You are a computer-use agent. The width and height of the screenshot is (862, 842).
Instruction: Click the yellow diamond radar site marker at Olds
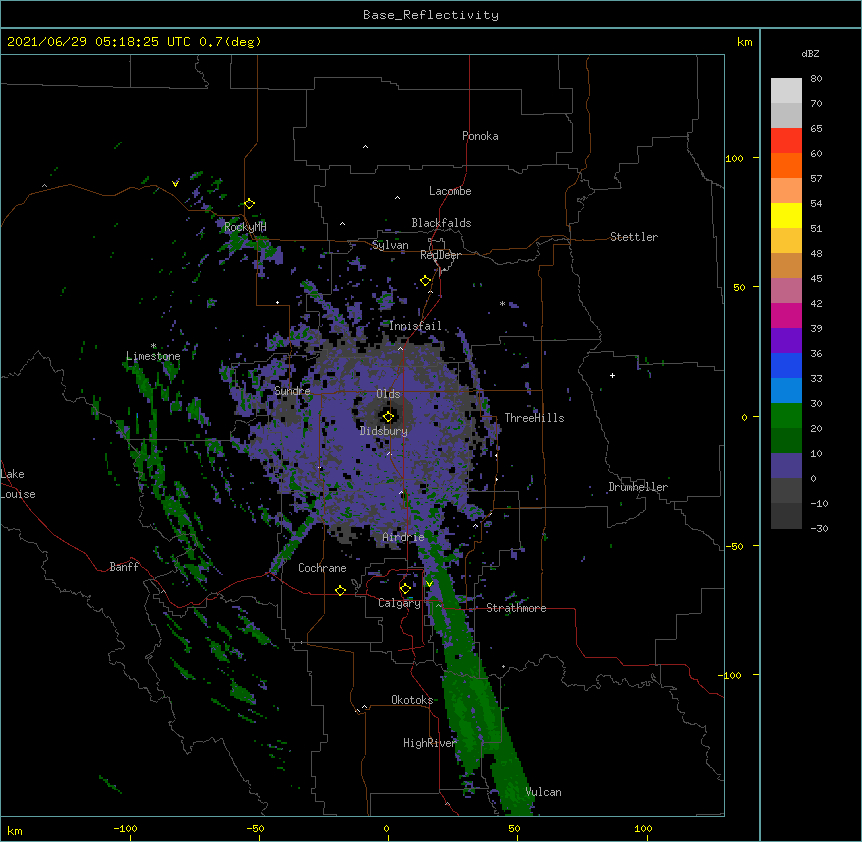(388, 417)
